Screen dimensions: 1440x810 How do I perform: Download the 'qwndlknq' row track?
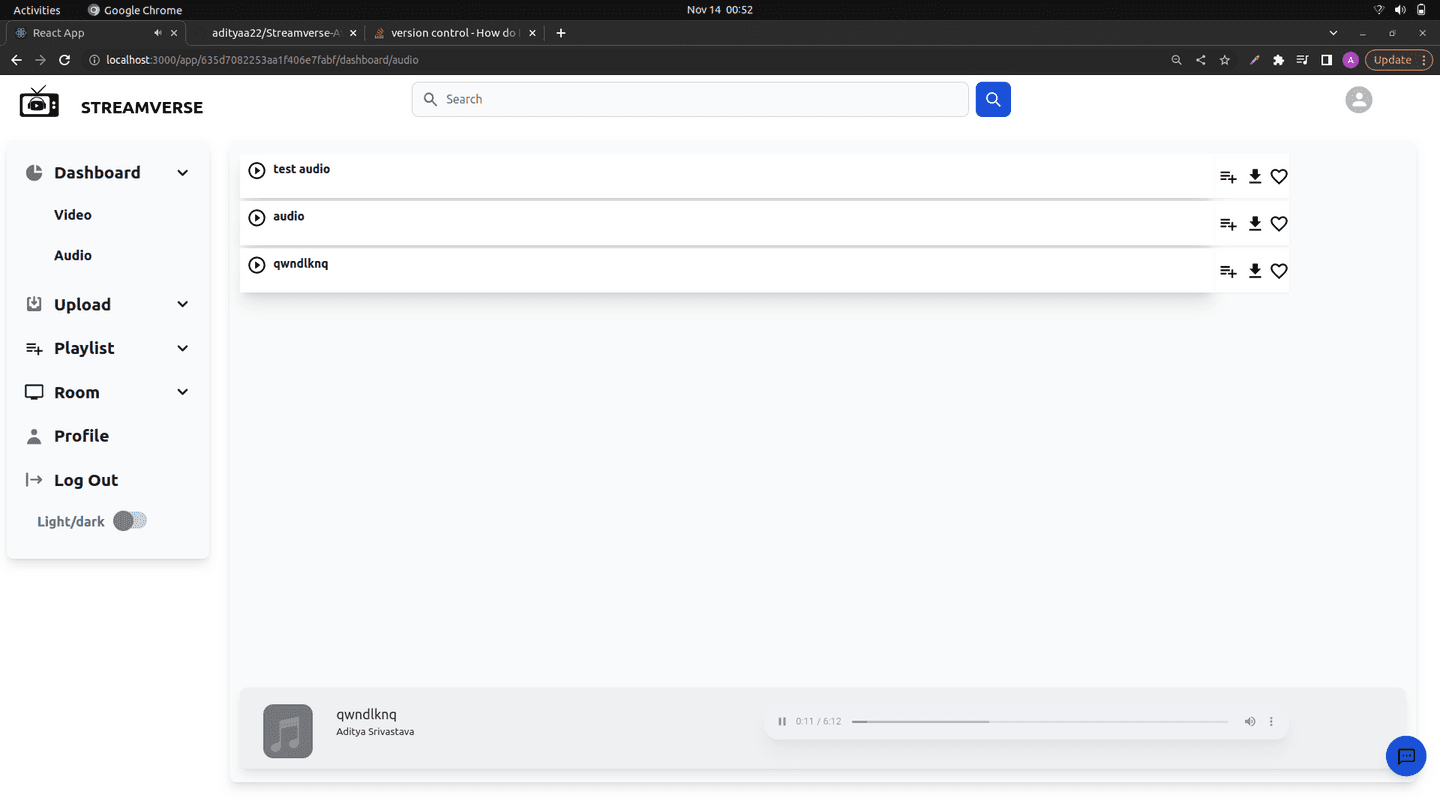1255,271
